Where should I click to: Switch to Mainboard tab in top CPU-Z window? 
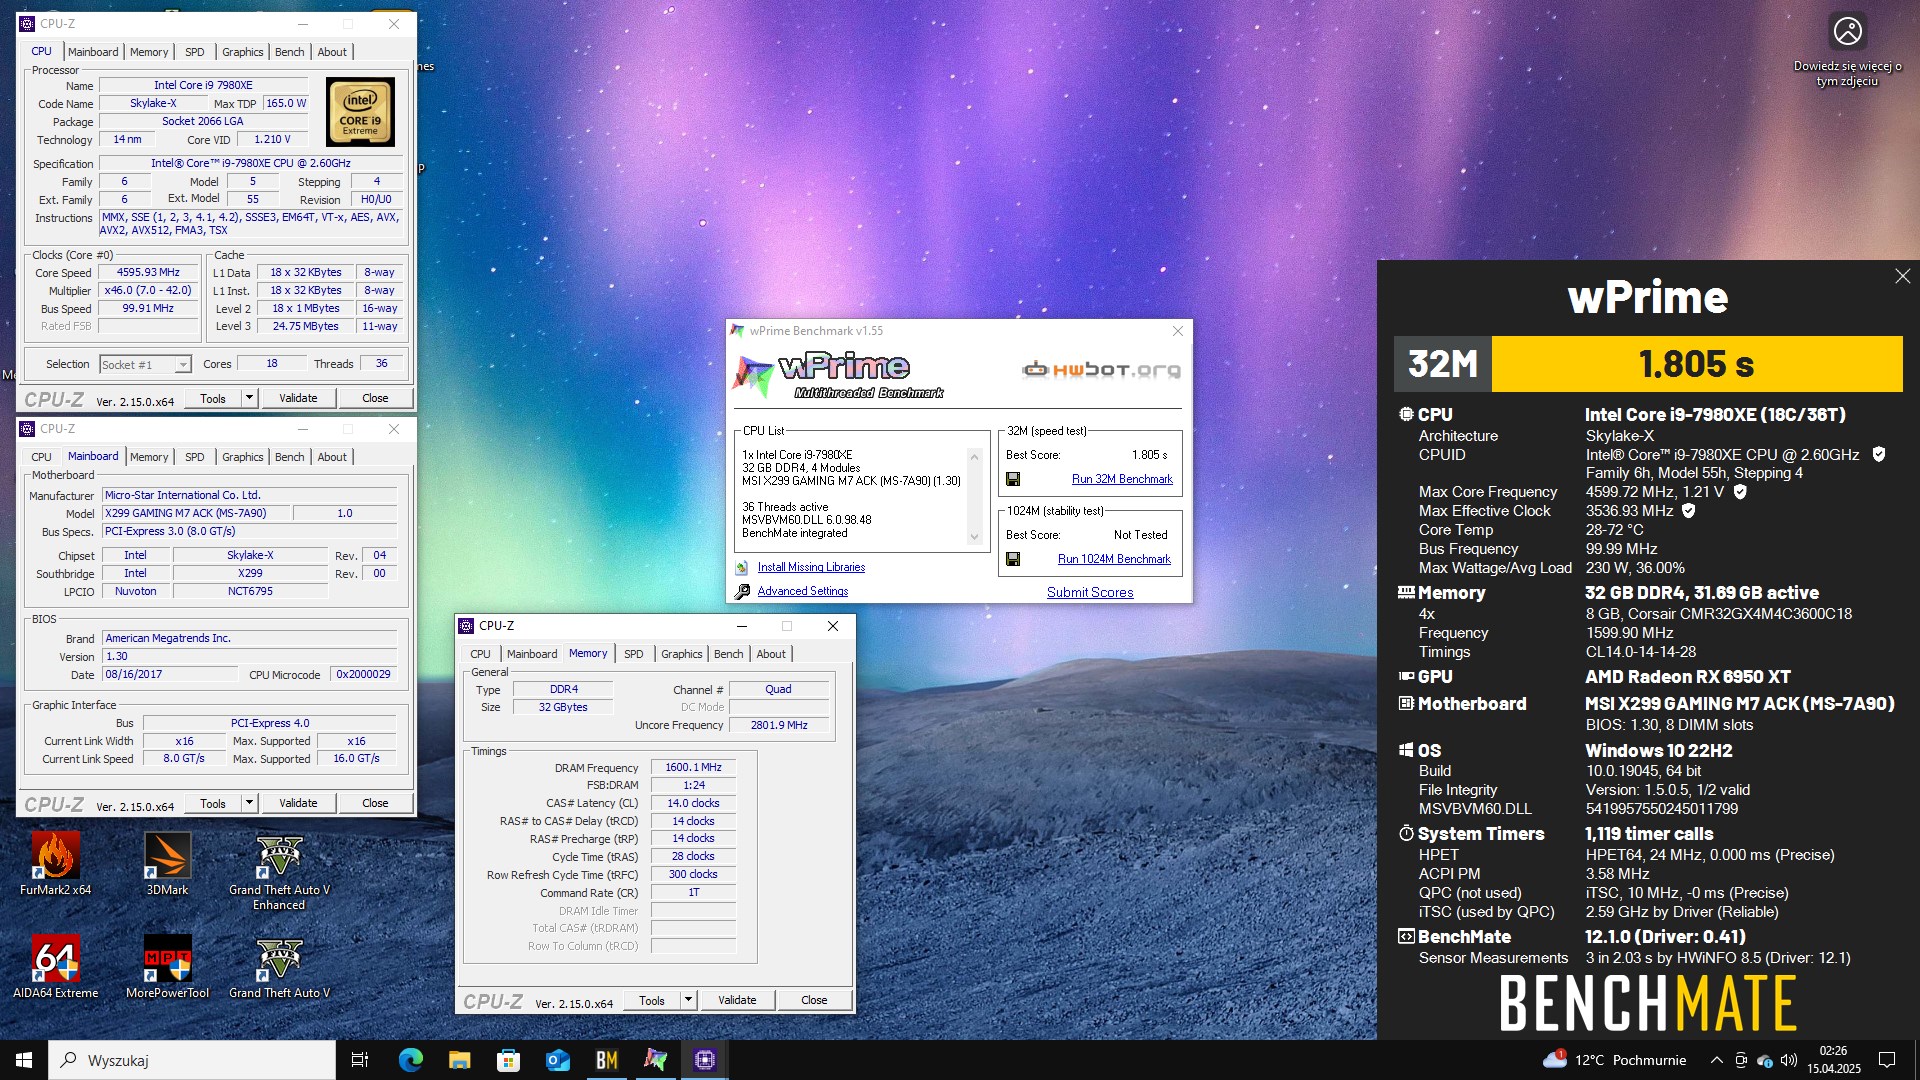[x=93, y=52]
